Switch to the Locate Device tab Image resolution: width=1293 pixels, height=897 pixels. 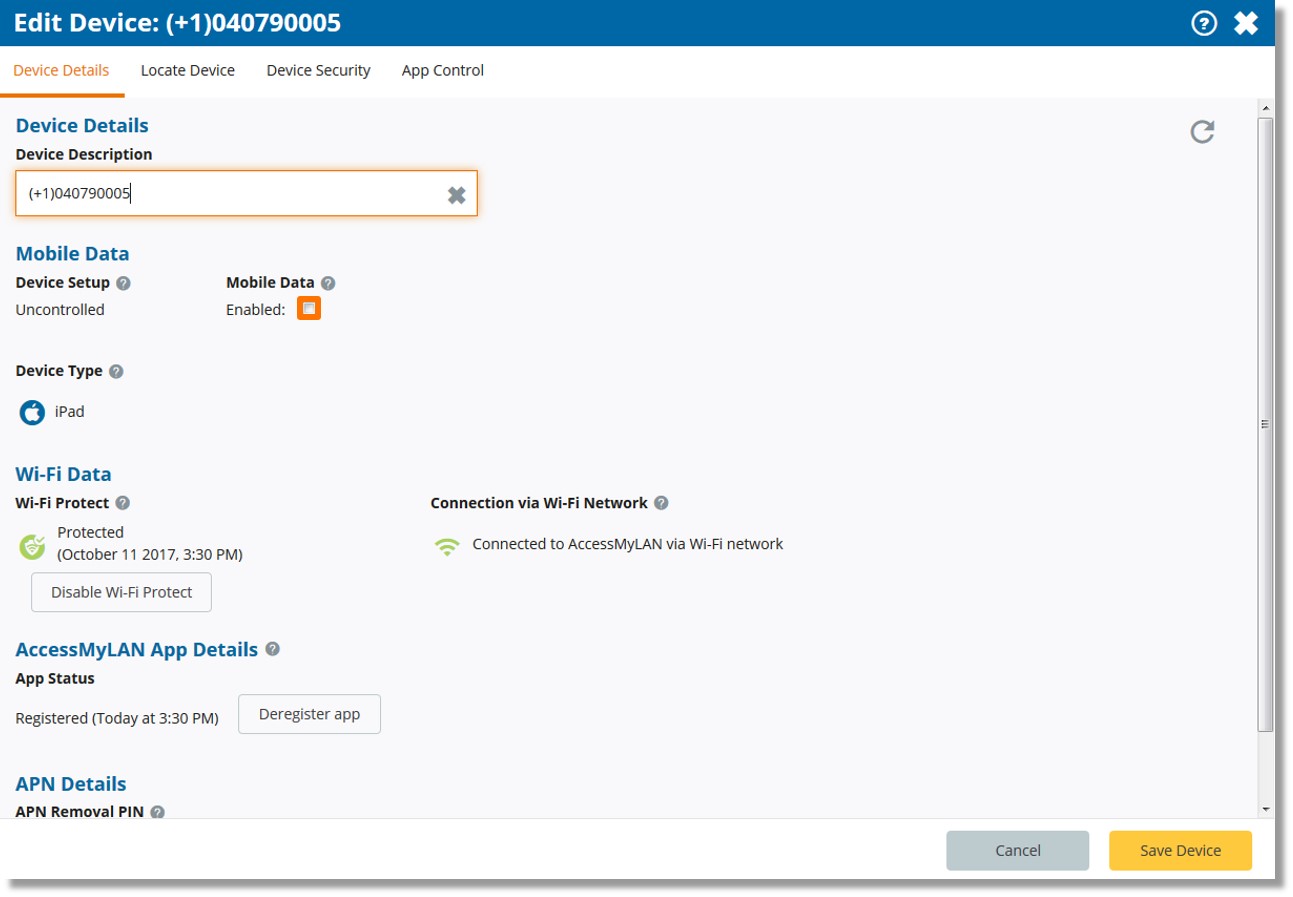click(x=188, y=70)
